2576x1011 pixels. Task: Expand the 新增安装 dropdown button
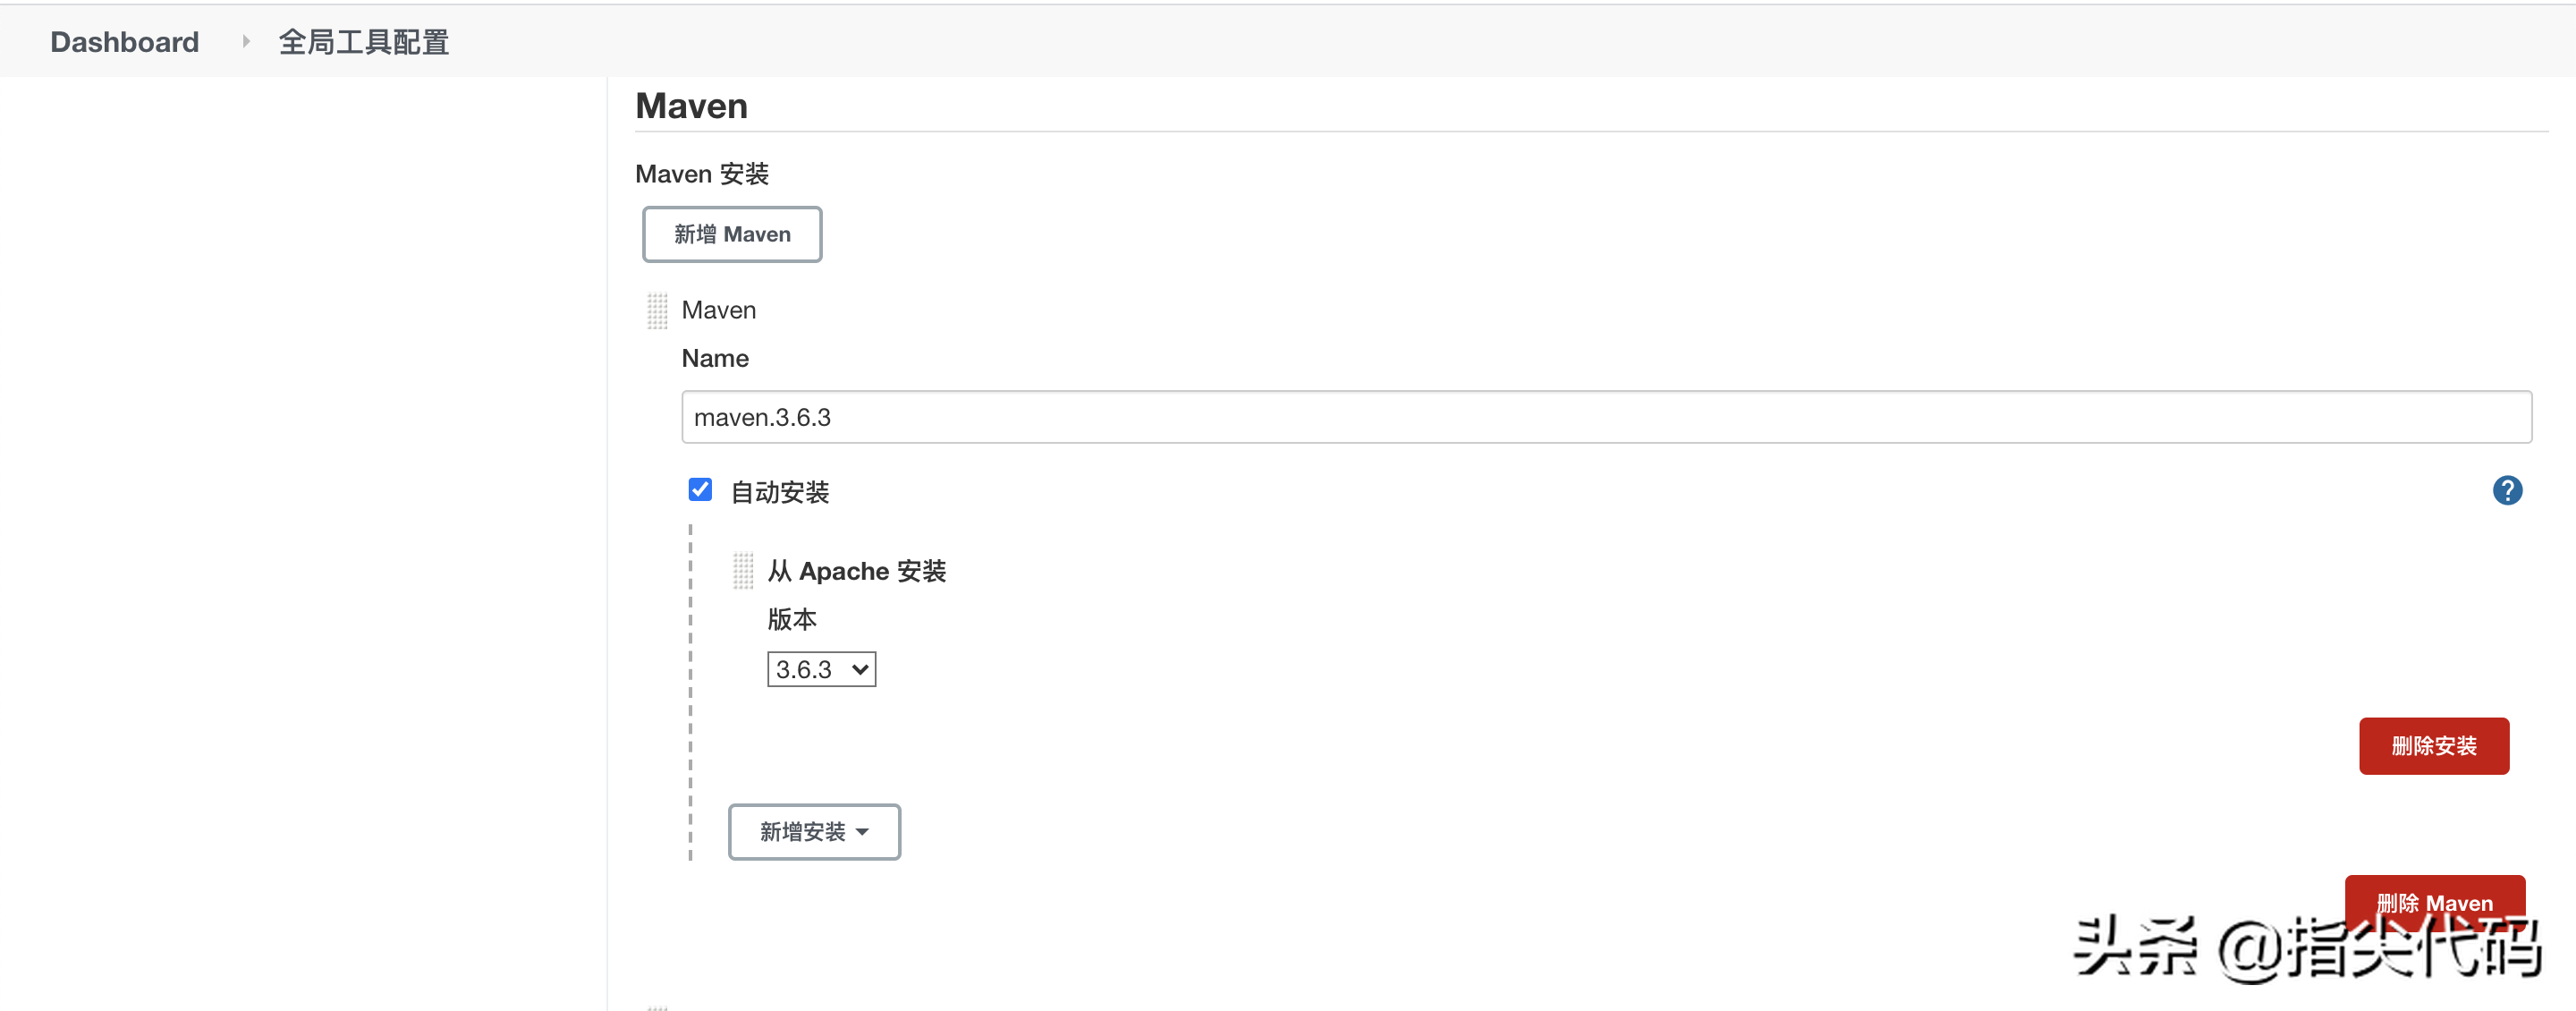[813, 831]
